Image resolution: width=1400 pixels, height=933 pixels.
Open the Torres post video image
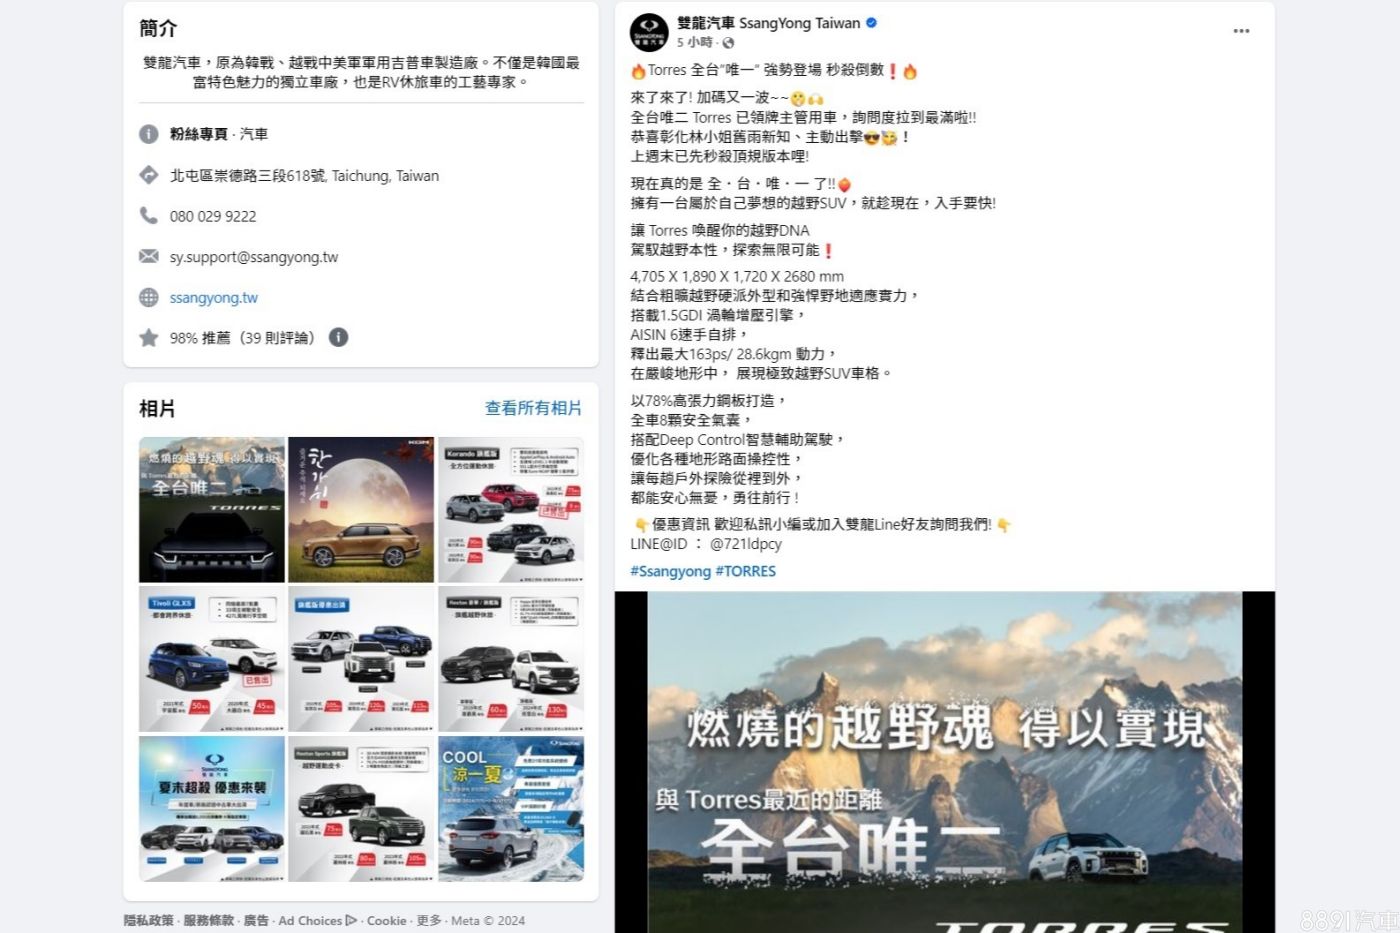(x=945, y=762)
